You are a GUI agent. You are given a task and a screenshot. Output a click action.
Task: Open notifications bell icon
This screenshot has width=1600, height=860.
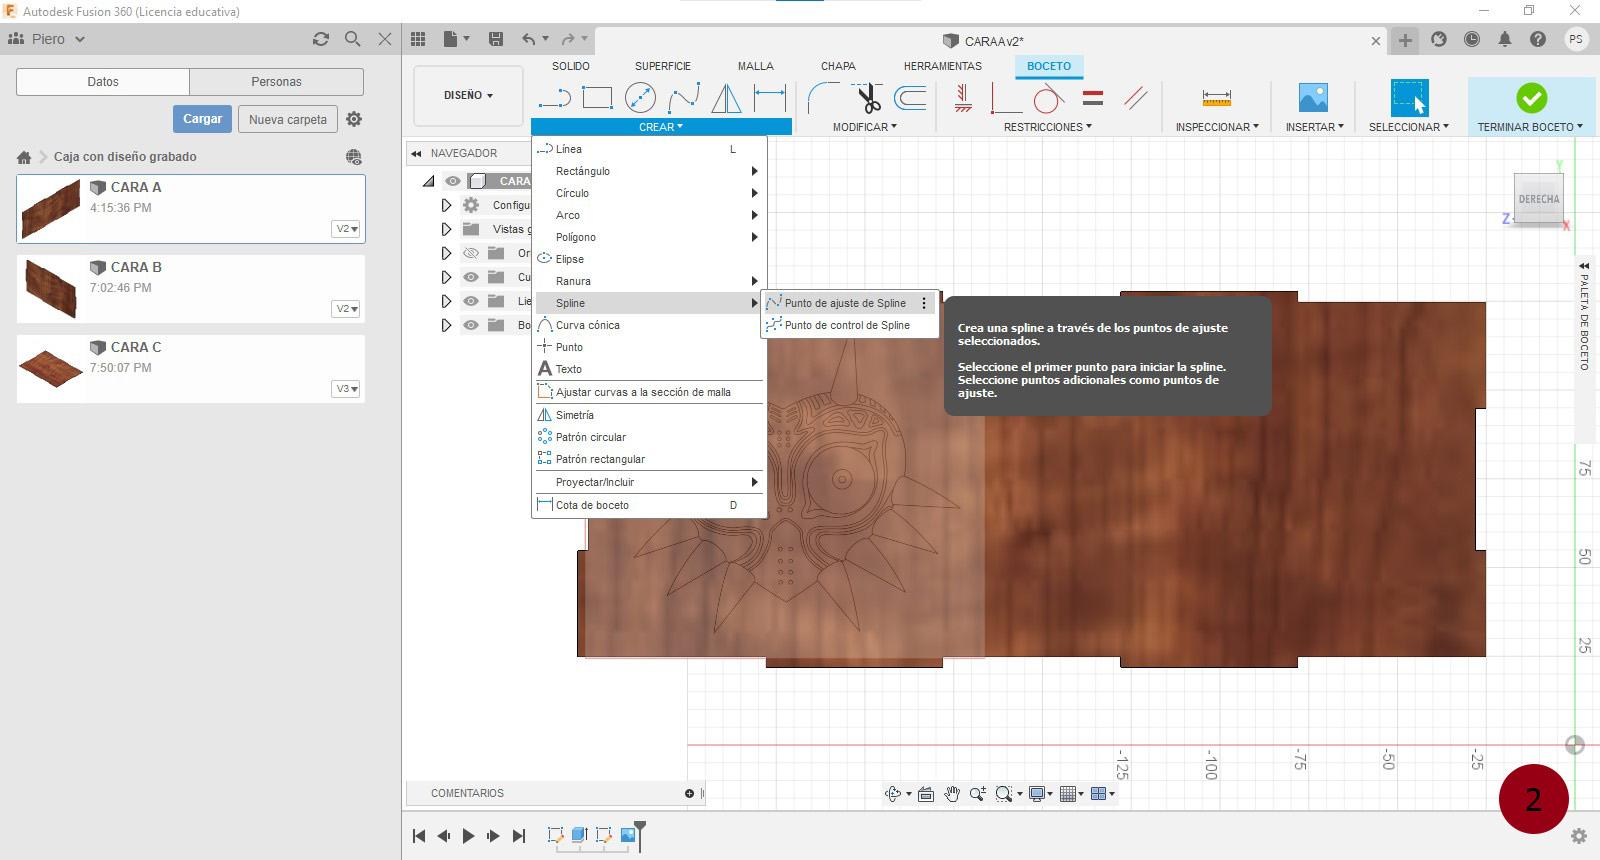click(1505, 39)
